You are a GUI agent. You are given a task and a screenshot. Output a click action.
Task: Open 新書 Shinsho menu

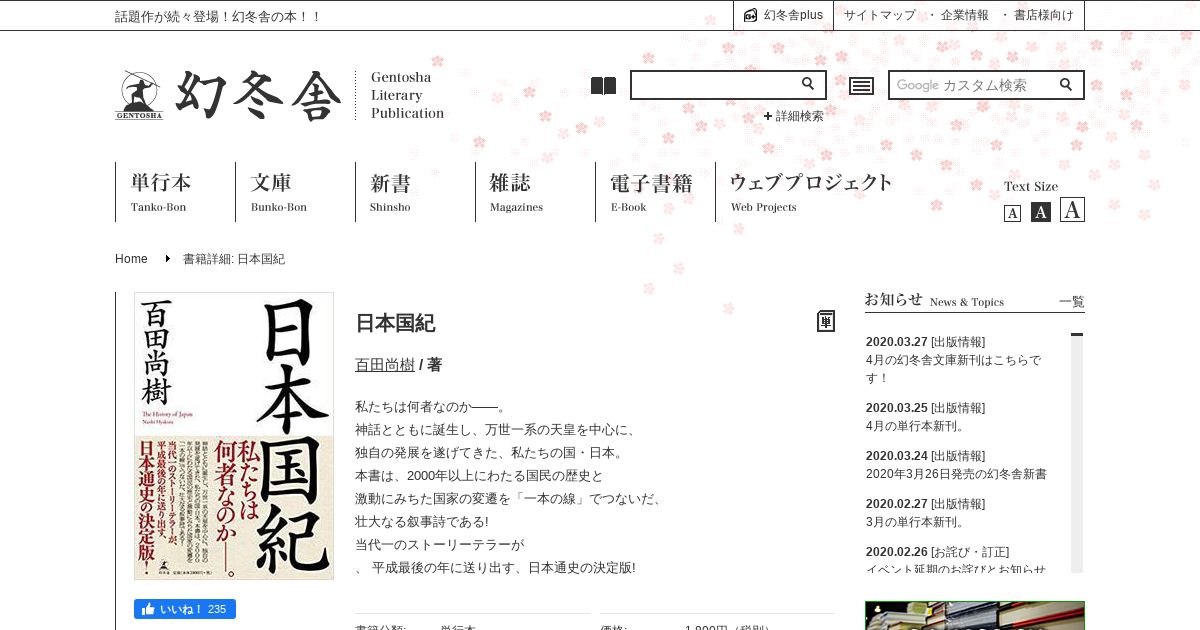[391, 192]
